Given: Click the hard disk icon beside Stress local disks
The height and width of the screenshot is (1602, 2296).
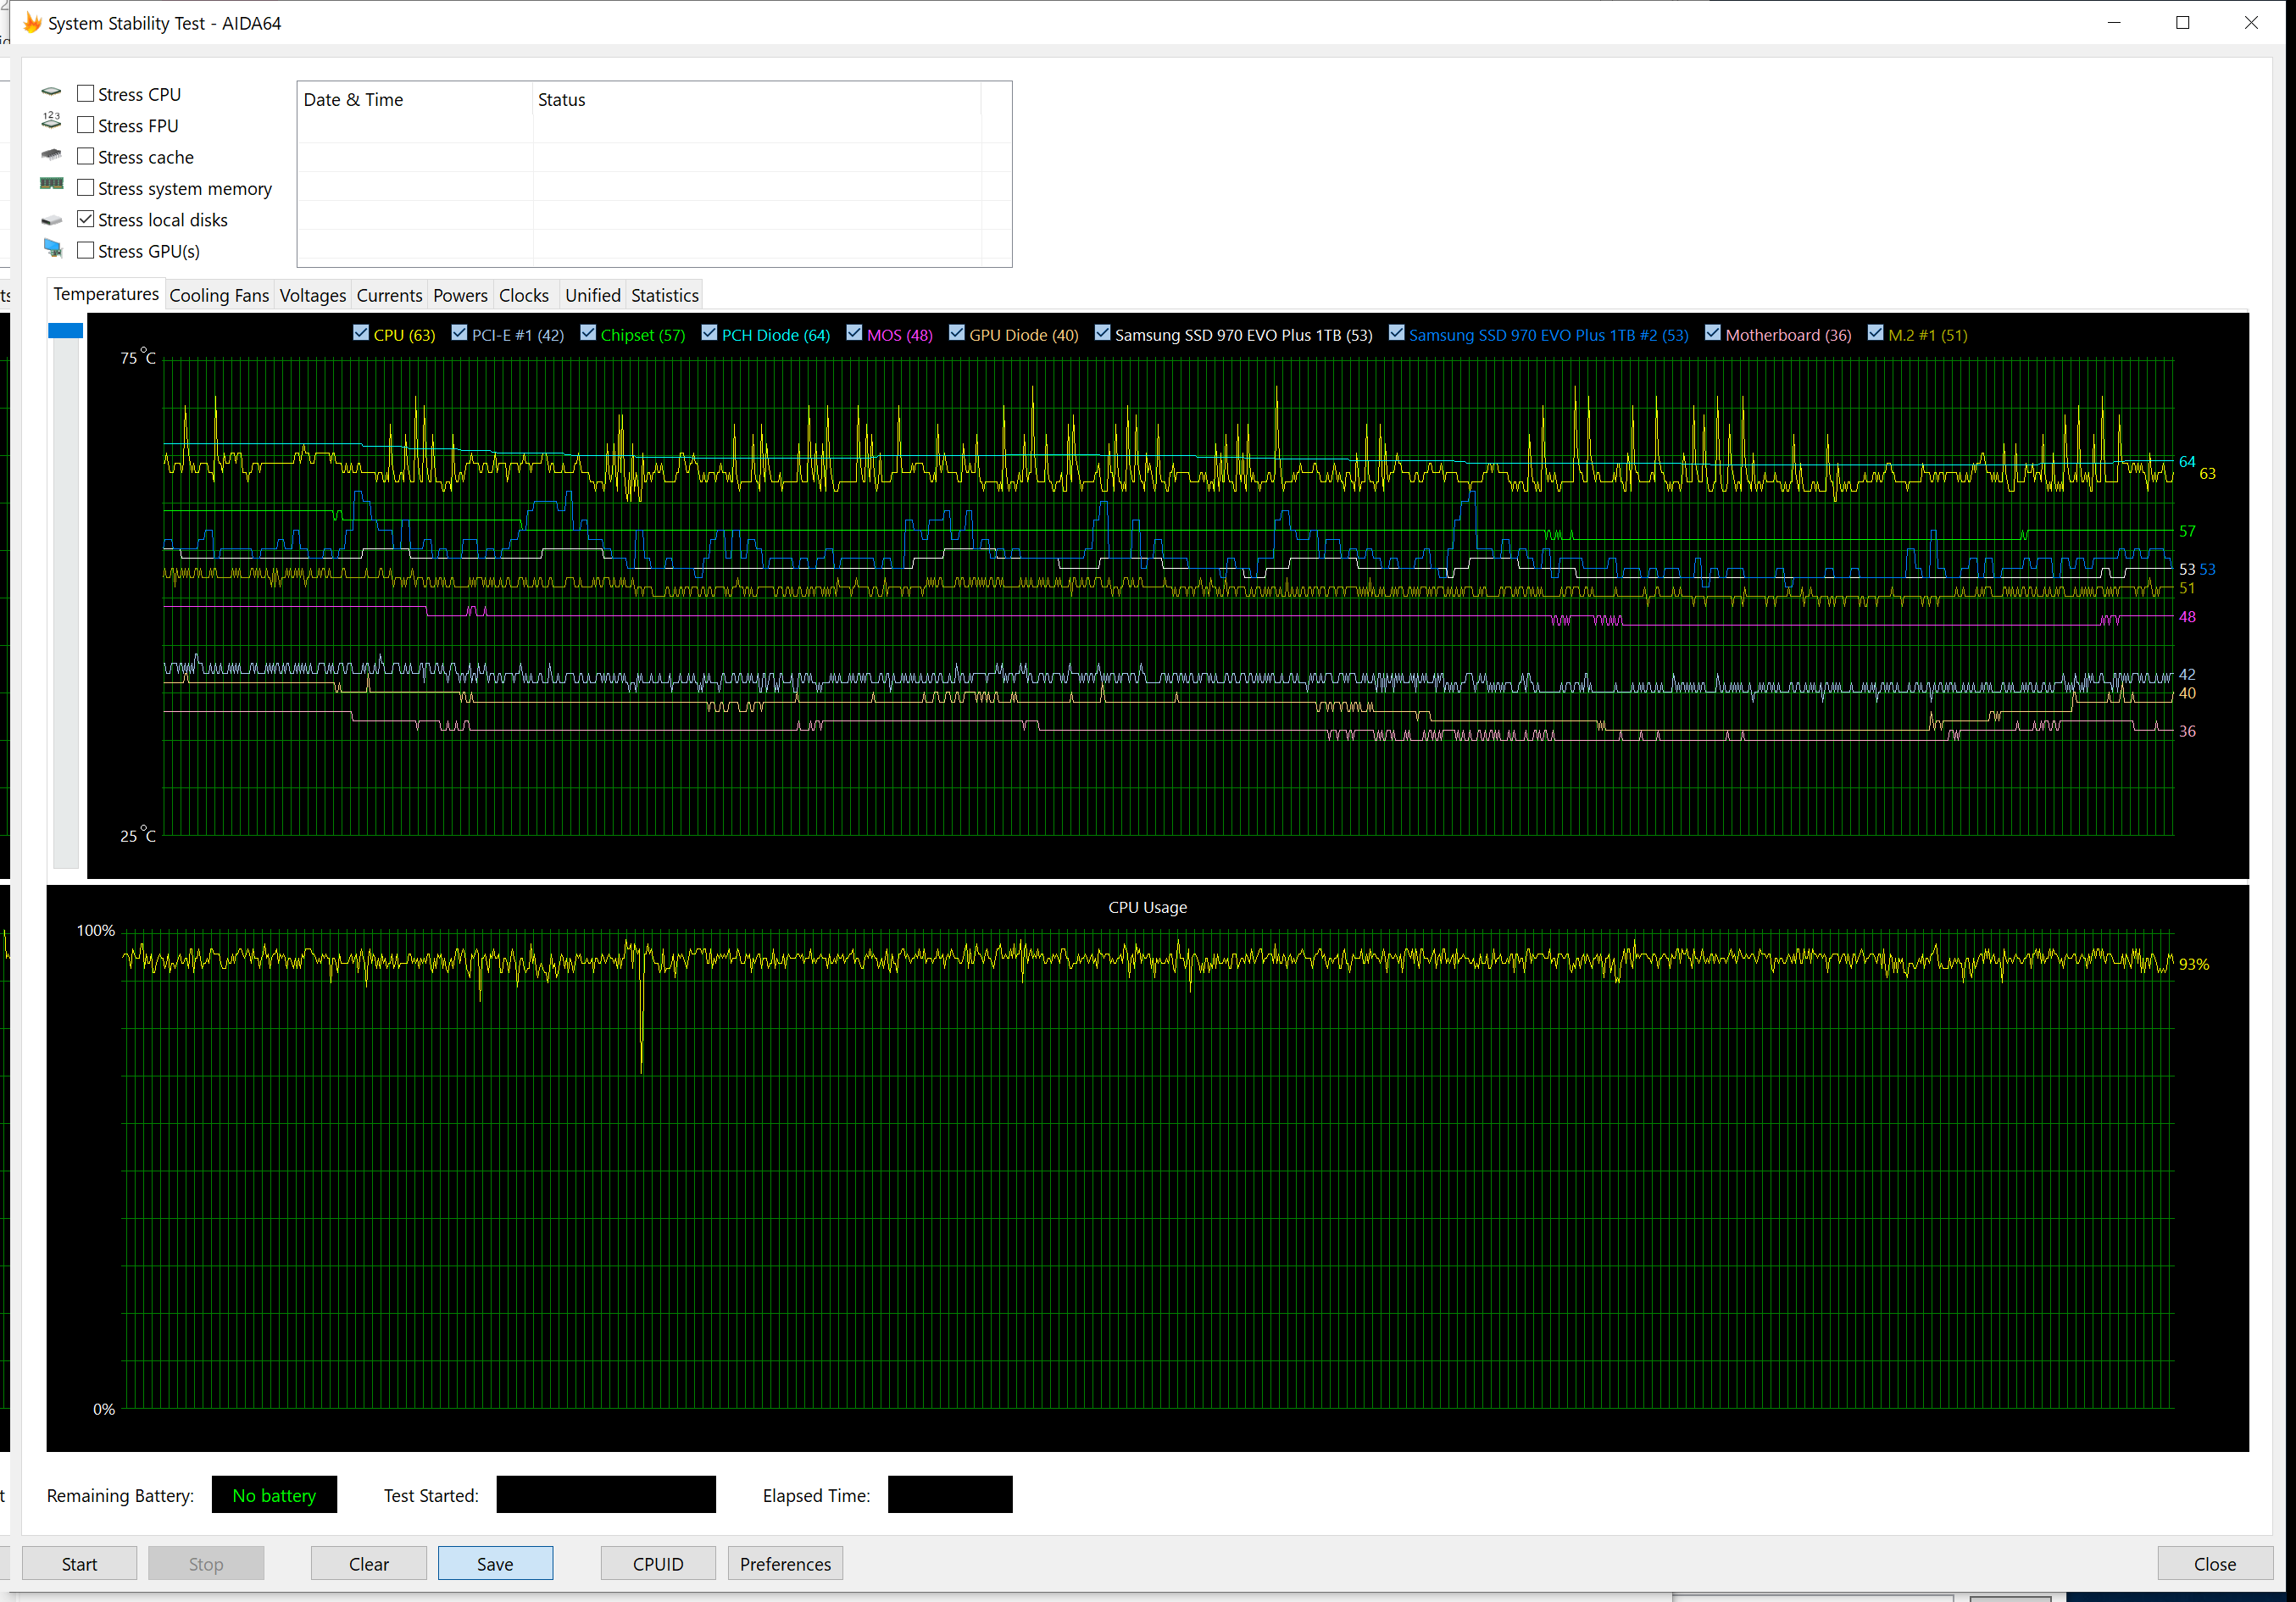Looking at the screenshot, I should tap(51, 220).
